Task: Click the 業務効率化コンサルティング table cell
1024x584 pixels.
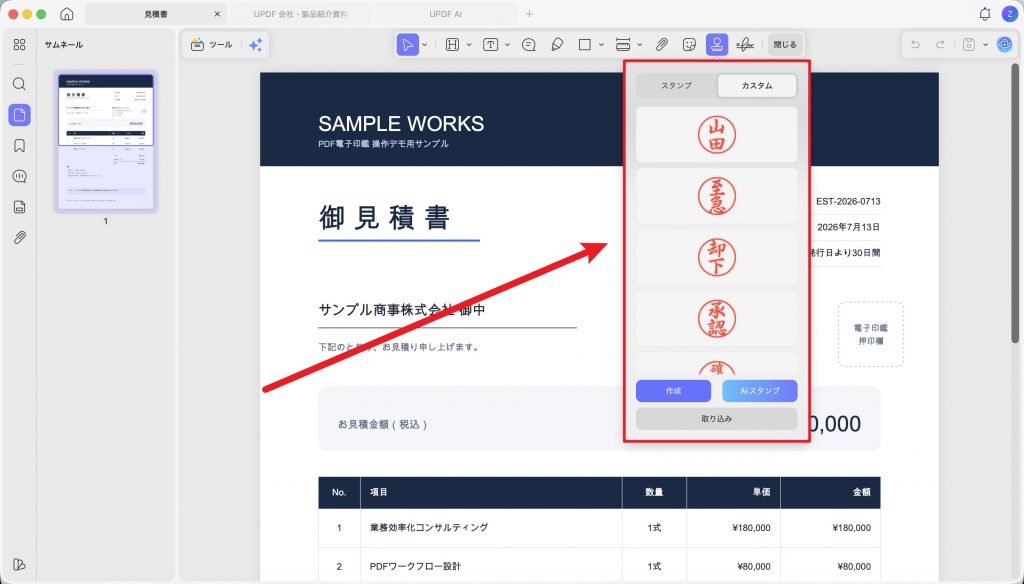Action: (429, 527)
